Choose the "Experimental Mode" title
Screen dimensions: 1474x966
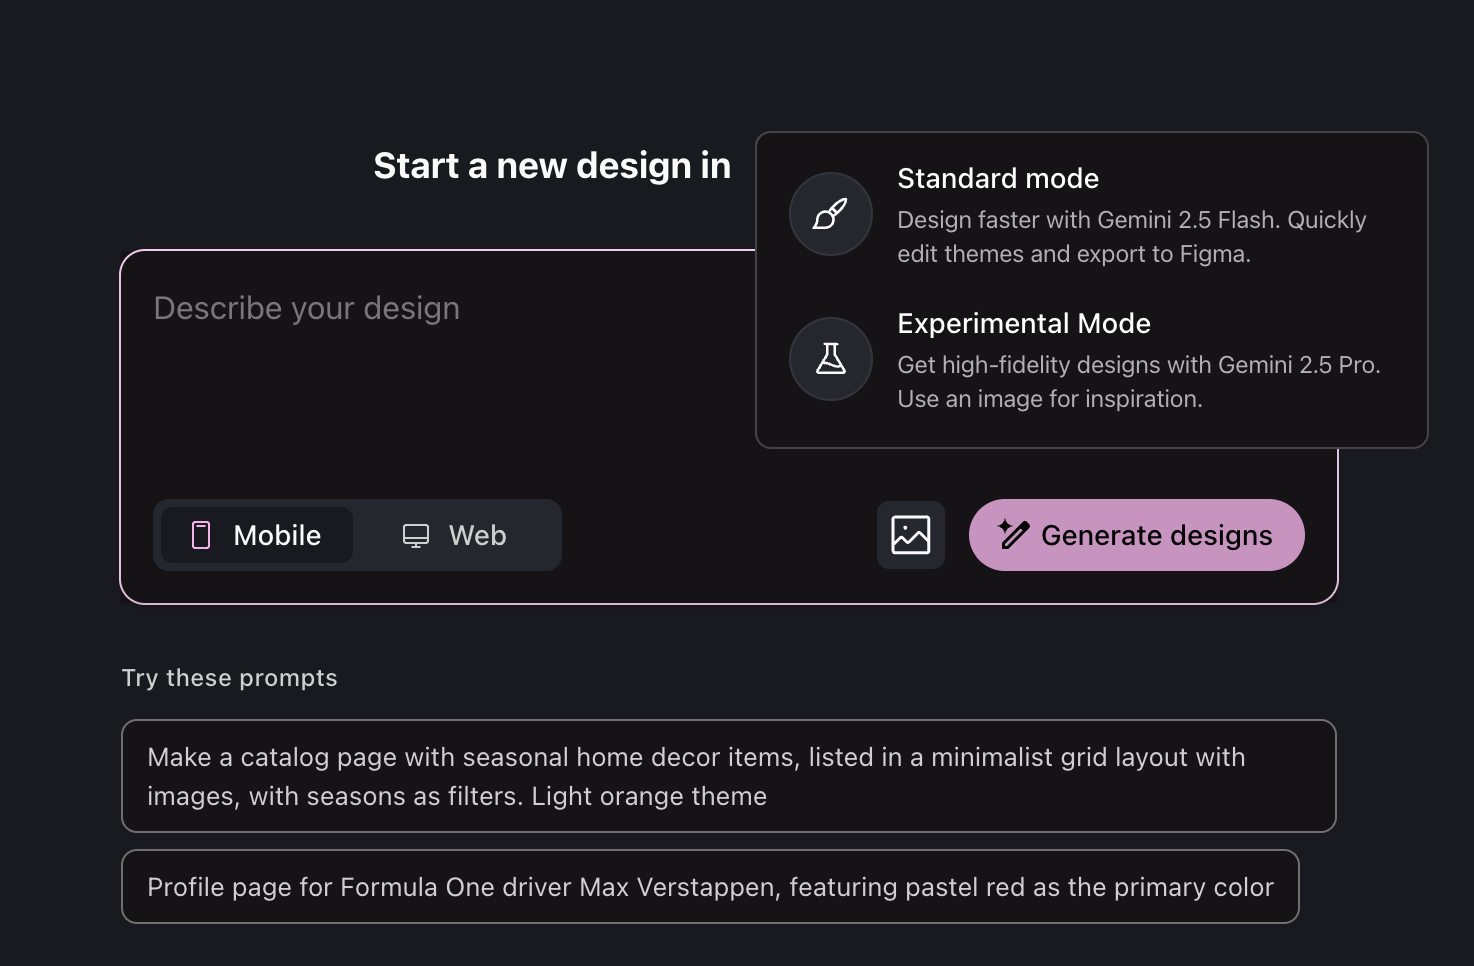point(1023,323)
